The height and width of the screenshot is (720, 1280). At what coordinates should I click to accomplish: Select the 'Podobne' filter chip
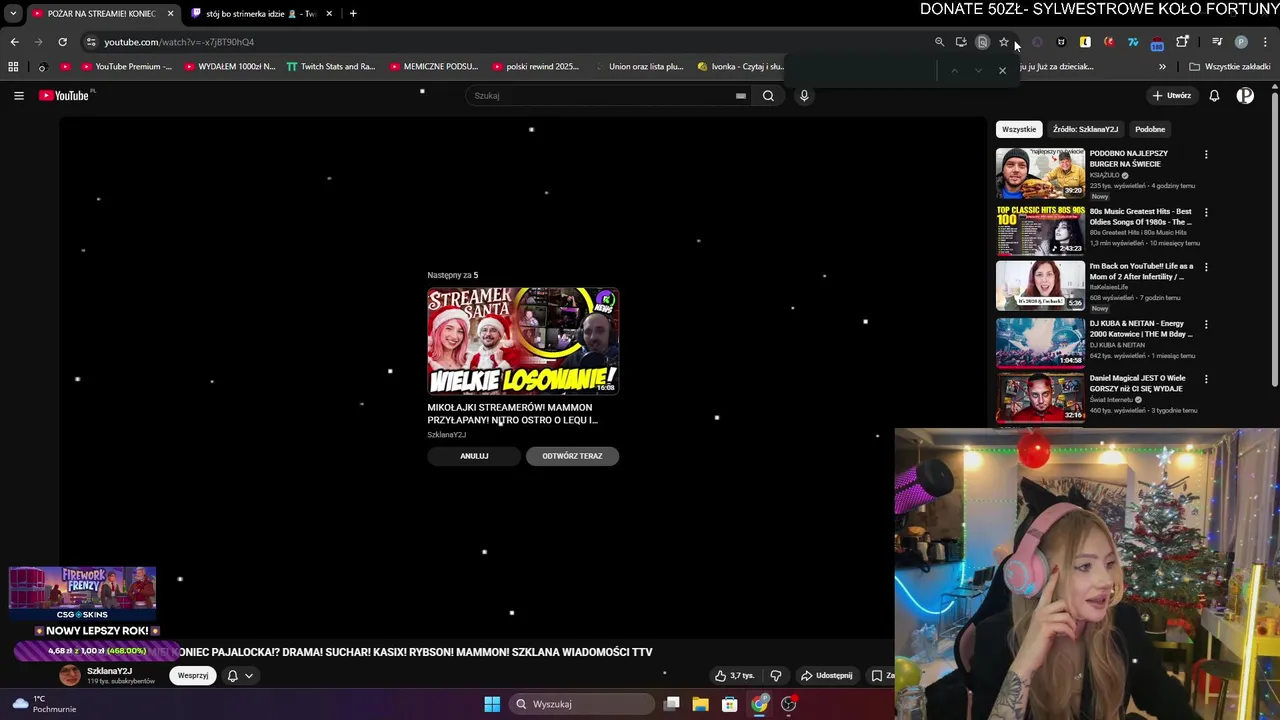tap(1150, 129)
